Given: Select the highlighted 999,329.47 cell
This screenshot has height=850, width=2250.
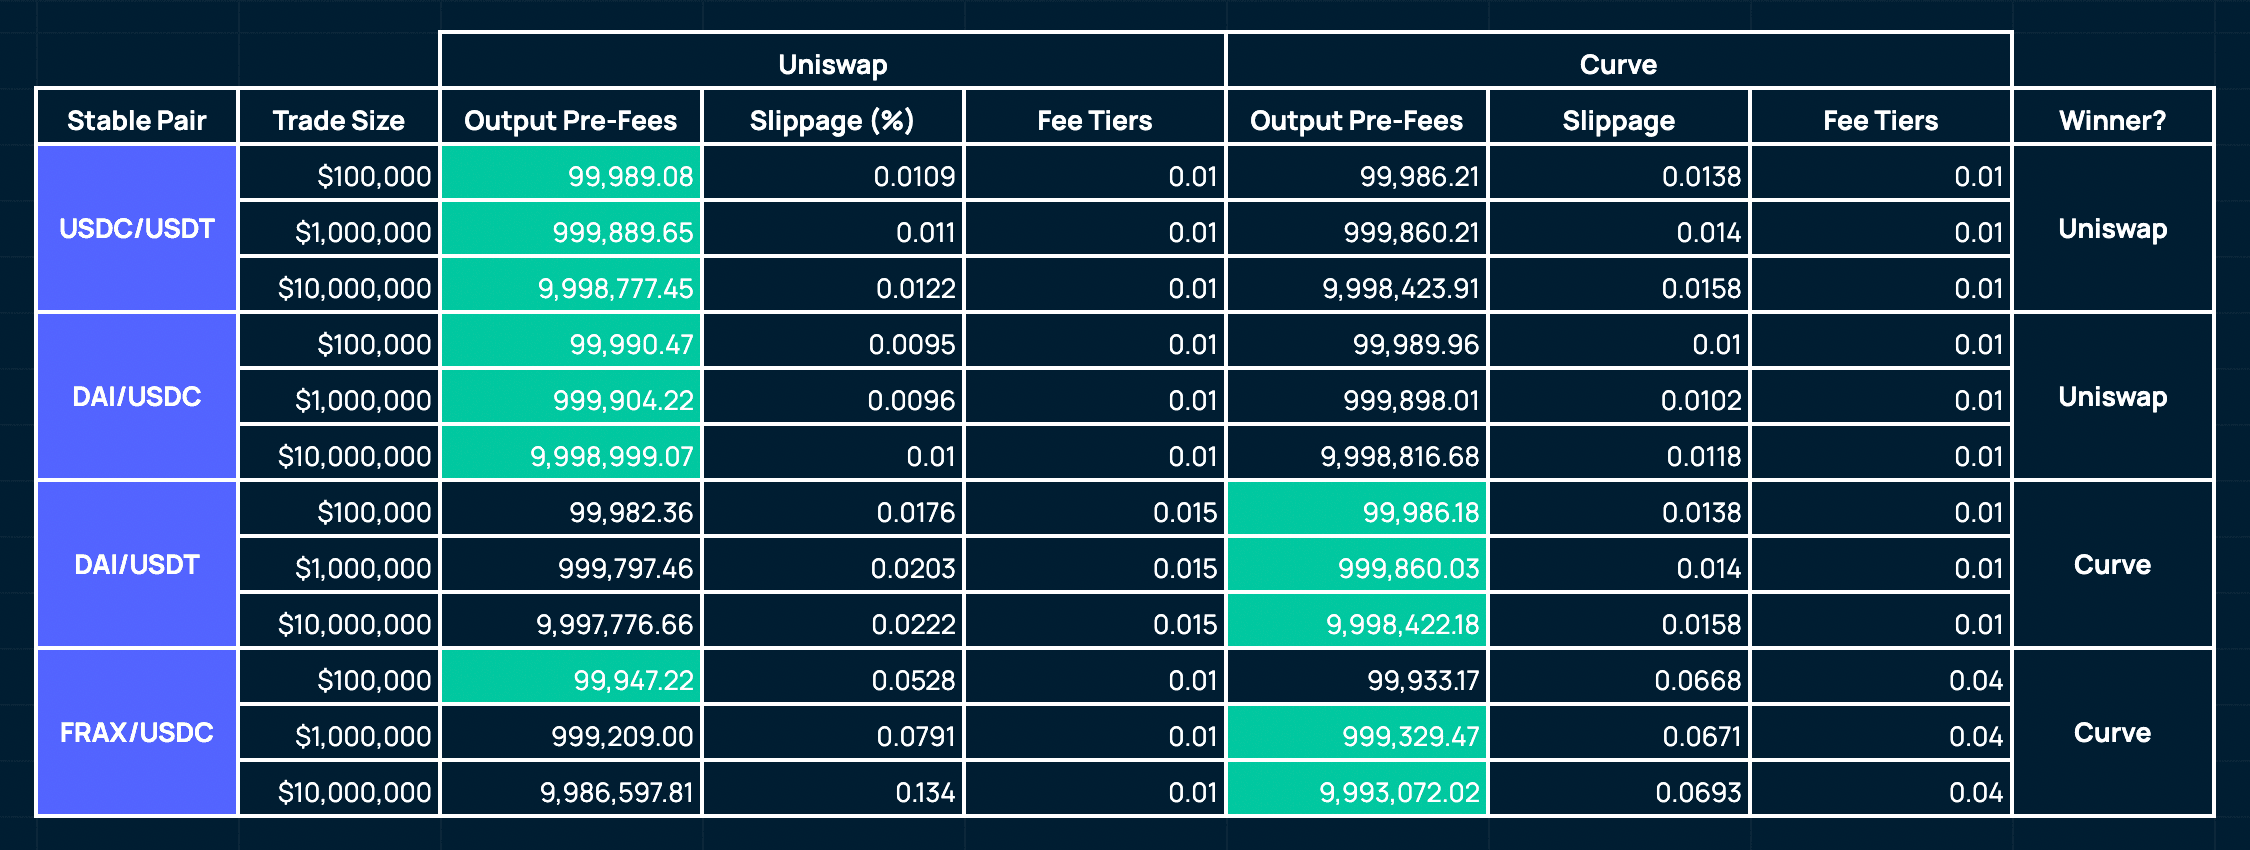Looking at the screenshot, I should 1357,734.
